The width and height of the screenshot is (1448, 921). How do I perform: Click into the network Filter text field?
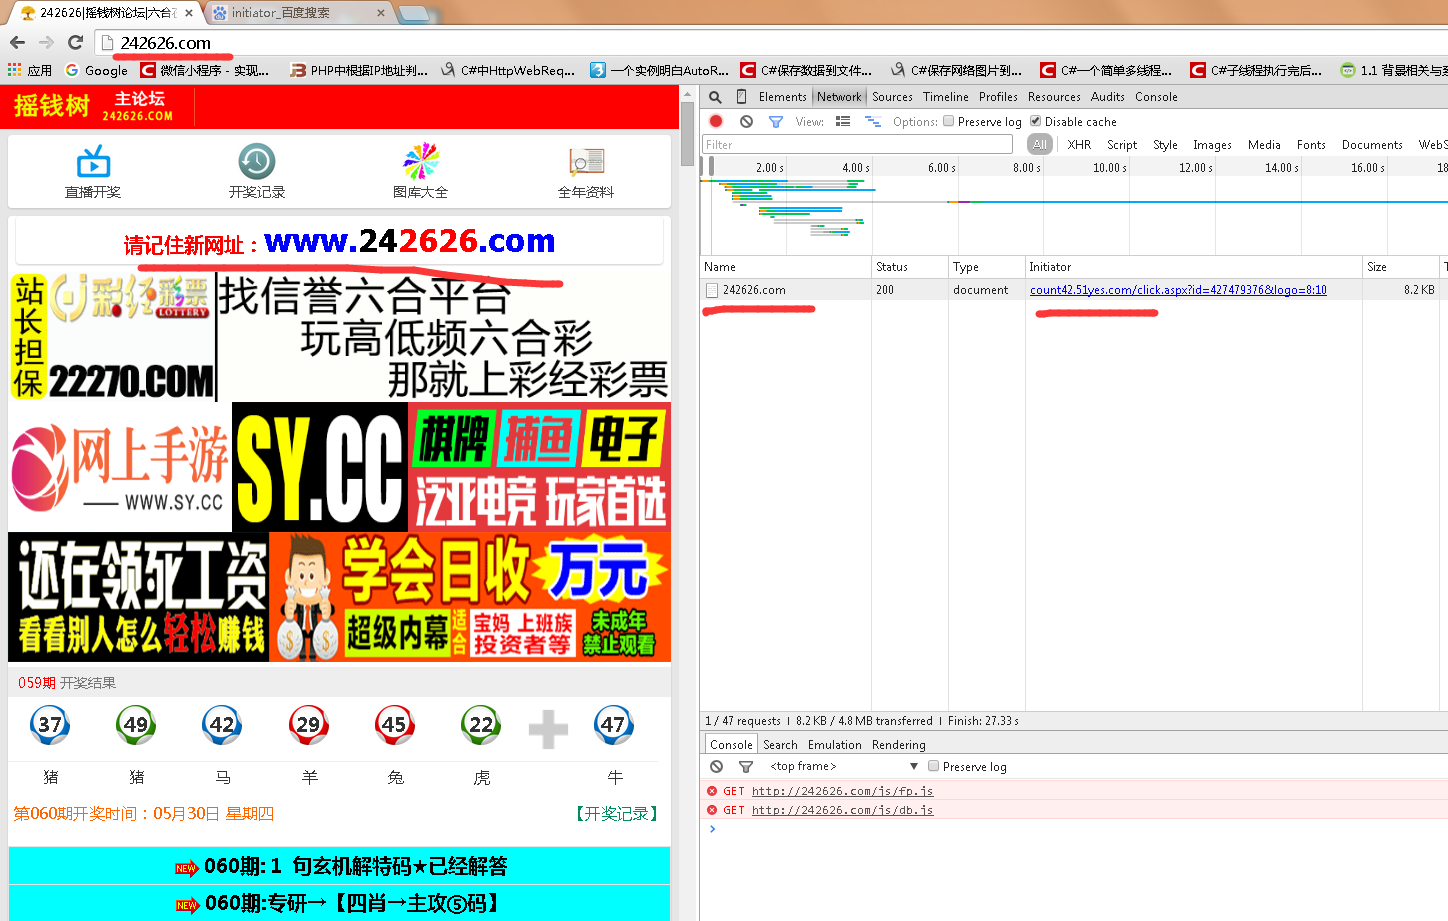tap(858, 145)
